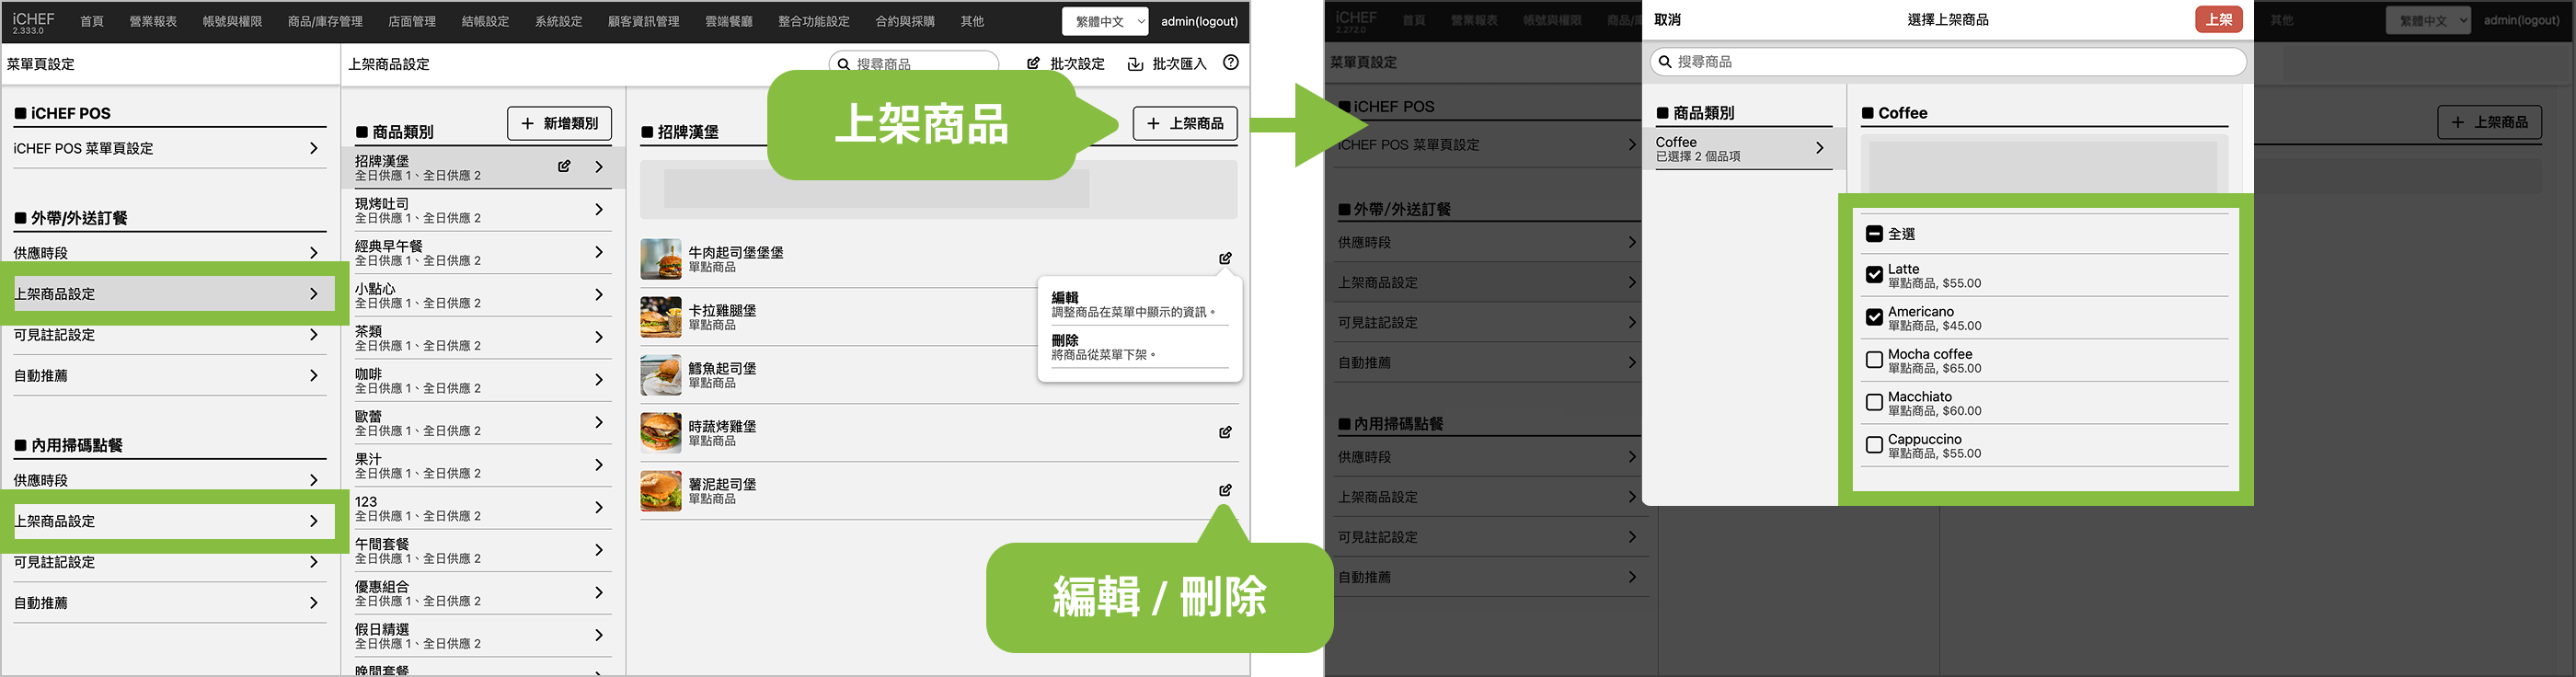Click the batch import icon

coord(1135,64)
